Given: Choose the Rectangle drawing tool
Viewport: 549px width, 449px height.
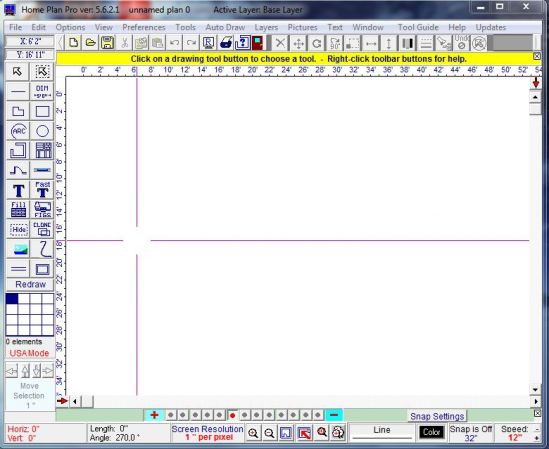Looking at the screenshot, I should point(42,111).
